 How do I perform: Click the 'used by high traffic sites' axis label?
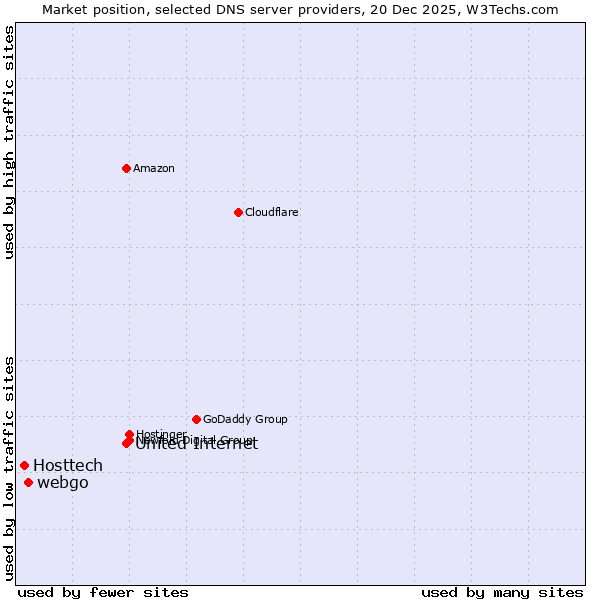(x=9, y=142)
